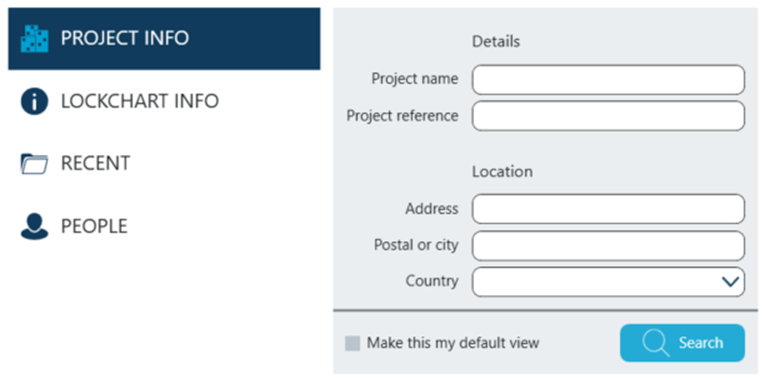The image size is (765, 378).
Task: Switch to the LOCKCHART INFO tab
Action: point(140,101)
